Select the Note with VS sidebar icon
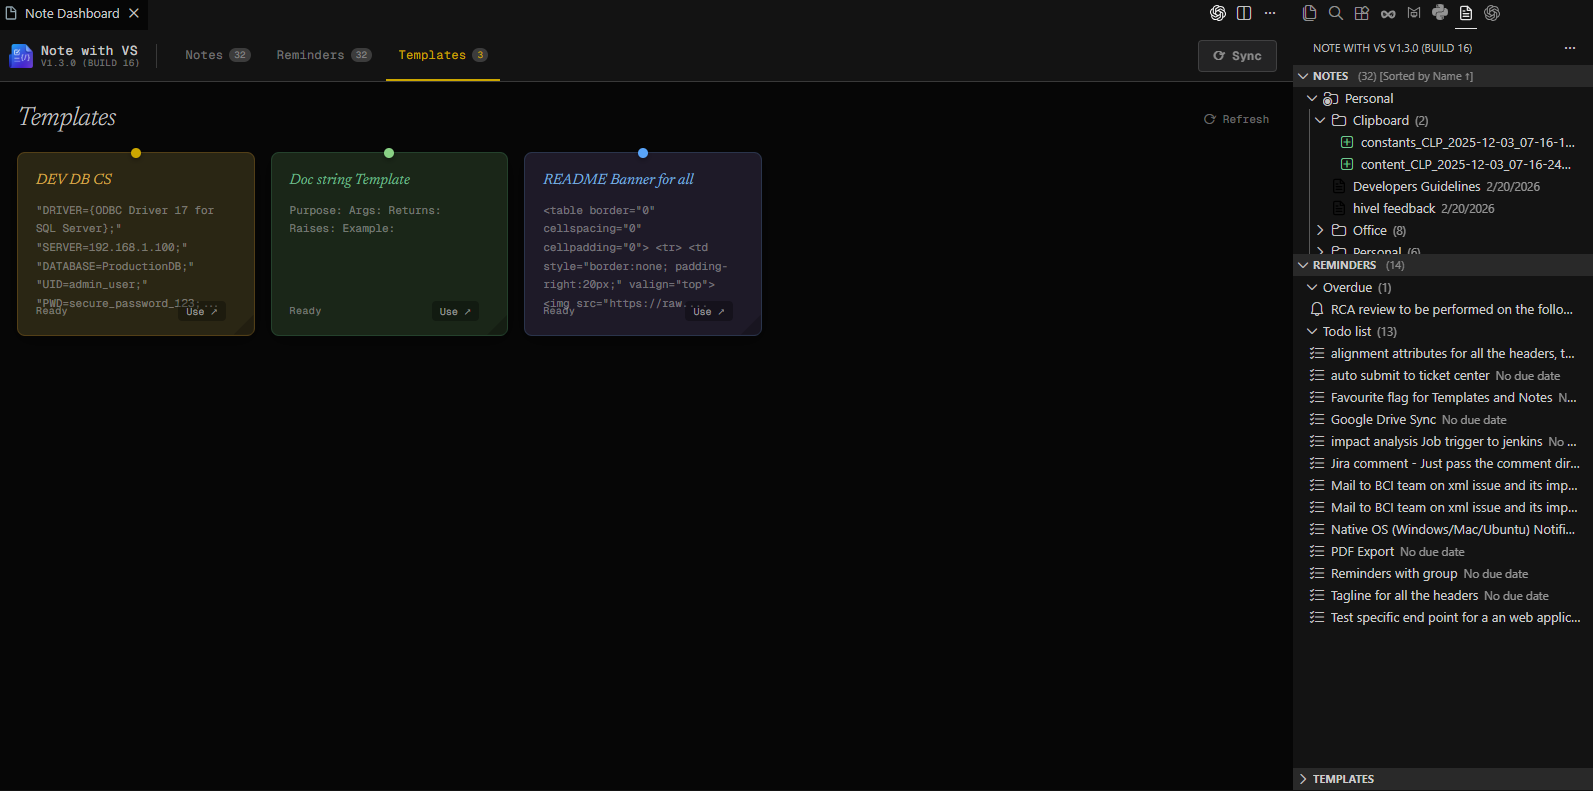 coord(1466,13)
